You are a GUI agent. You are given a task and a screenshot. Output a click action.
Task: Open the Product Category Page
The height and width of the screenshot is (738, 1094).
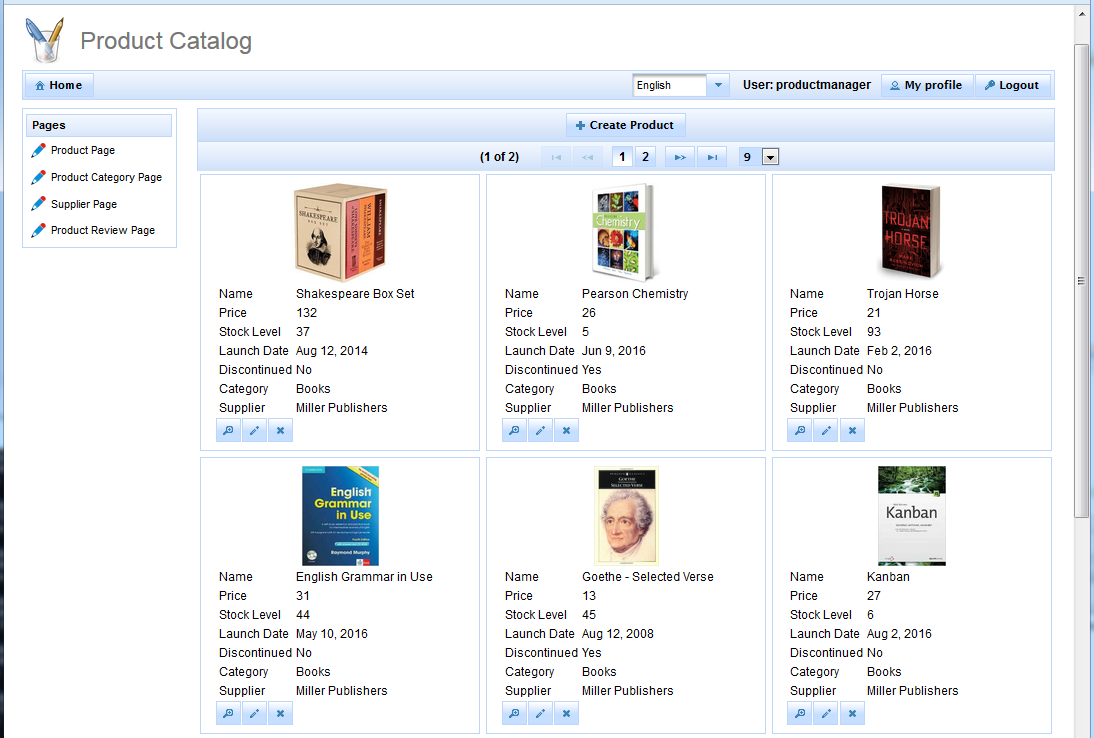pyautogui.click(x=106, y=177)
